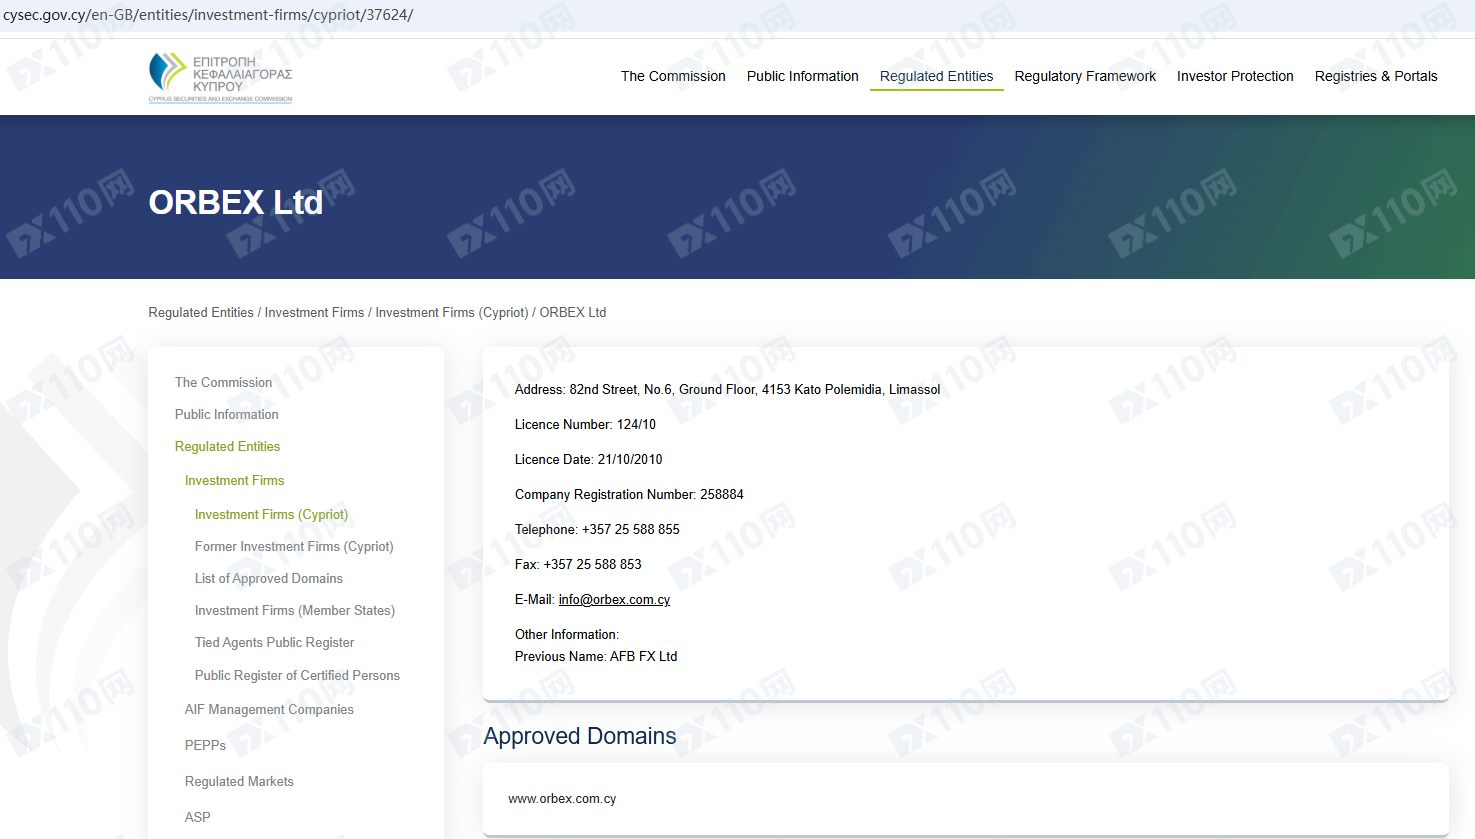Click Previous Name: AFB FX Ltd
This screenshot has width=1475, height=839.
(596, 656)
